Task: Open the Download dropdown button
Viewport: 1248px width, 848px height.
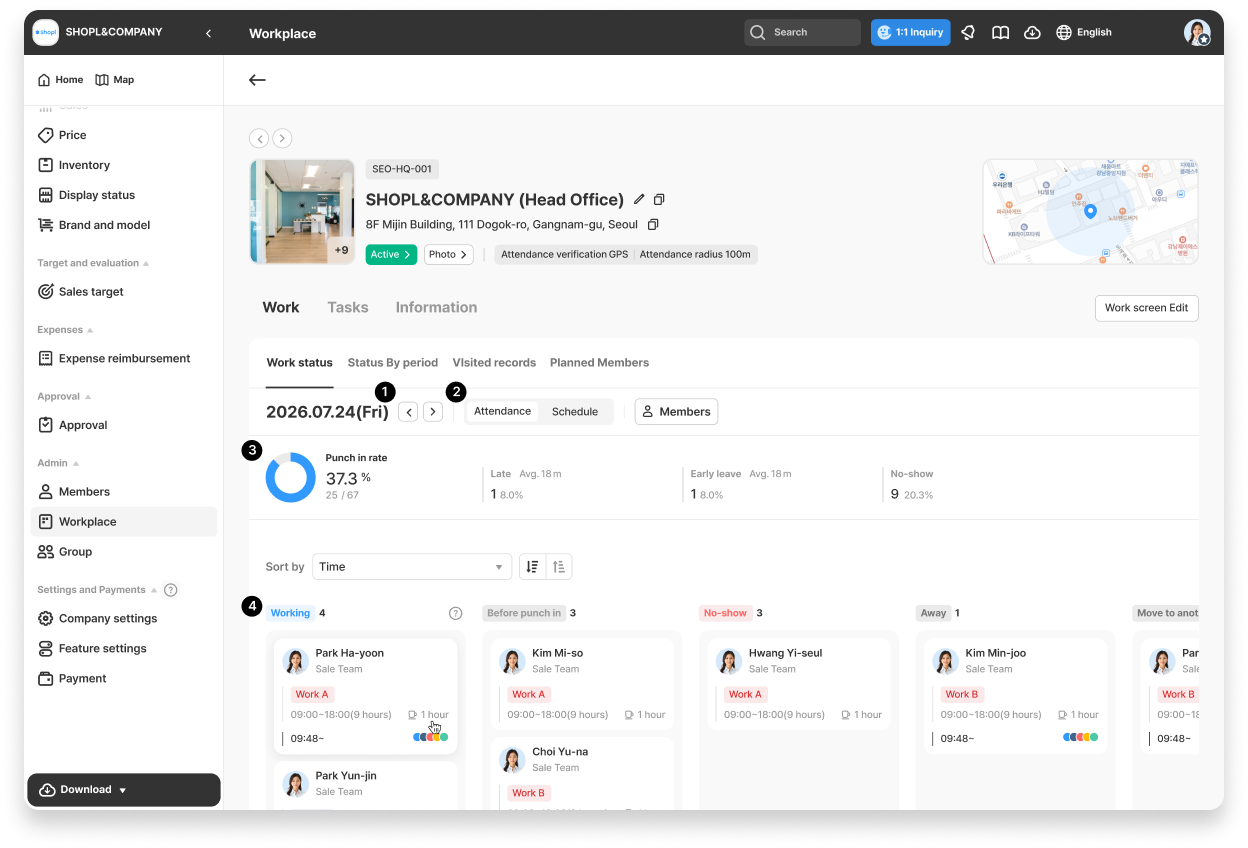Action: click(x=124, y=790)
